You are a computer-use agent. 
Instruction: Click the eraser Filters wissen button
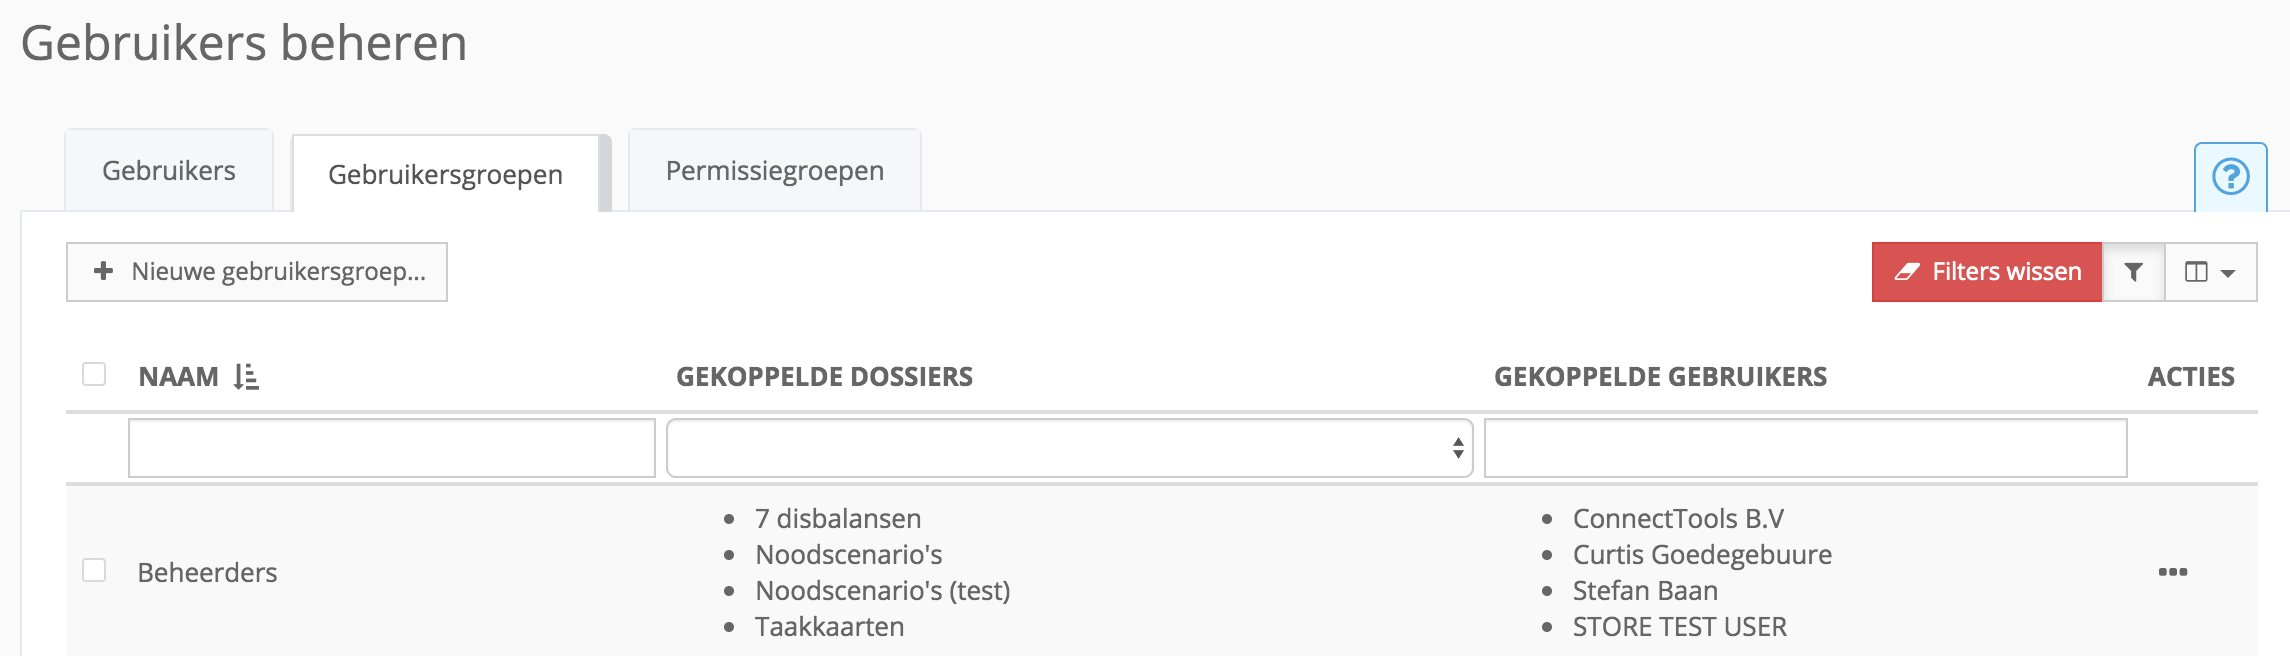tap(1987, 272)
